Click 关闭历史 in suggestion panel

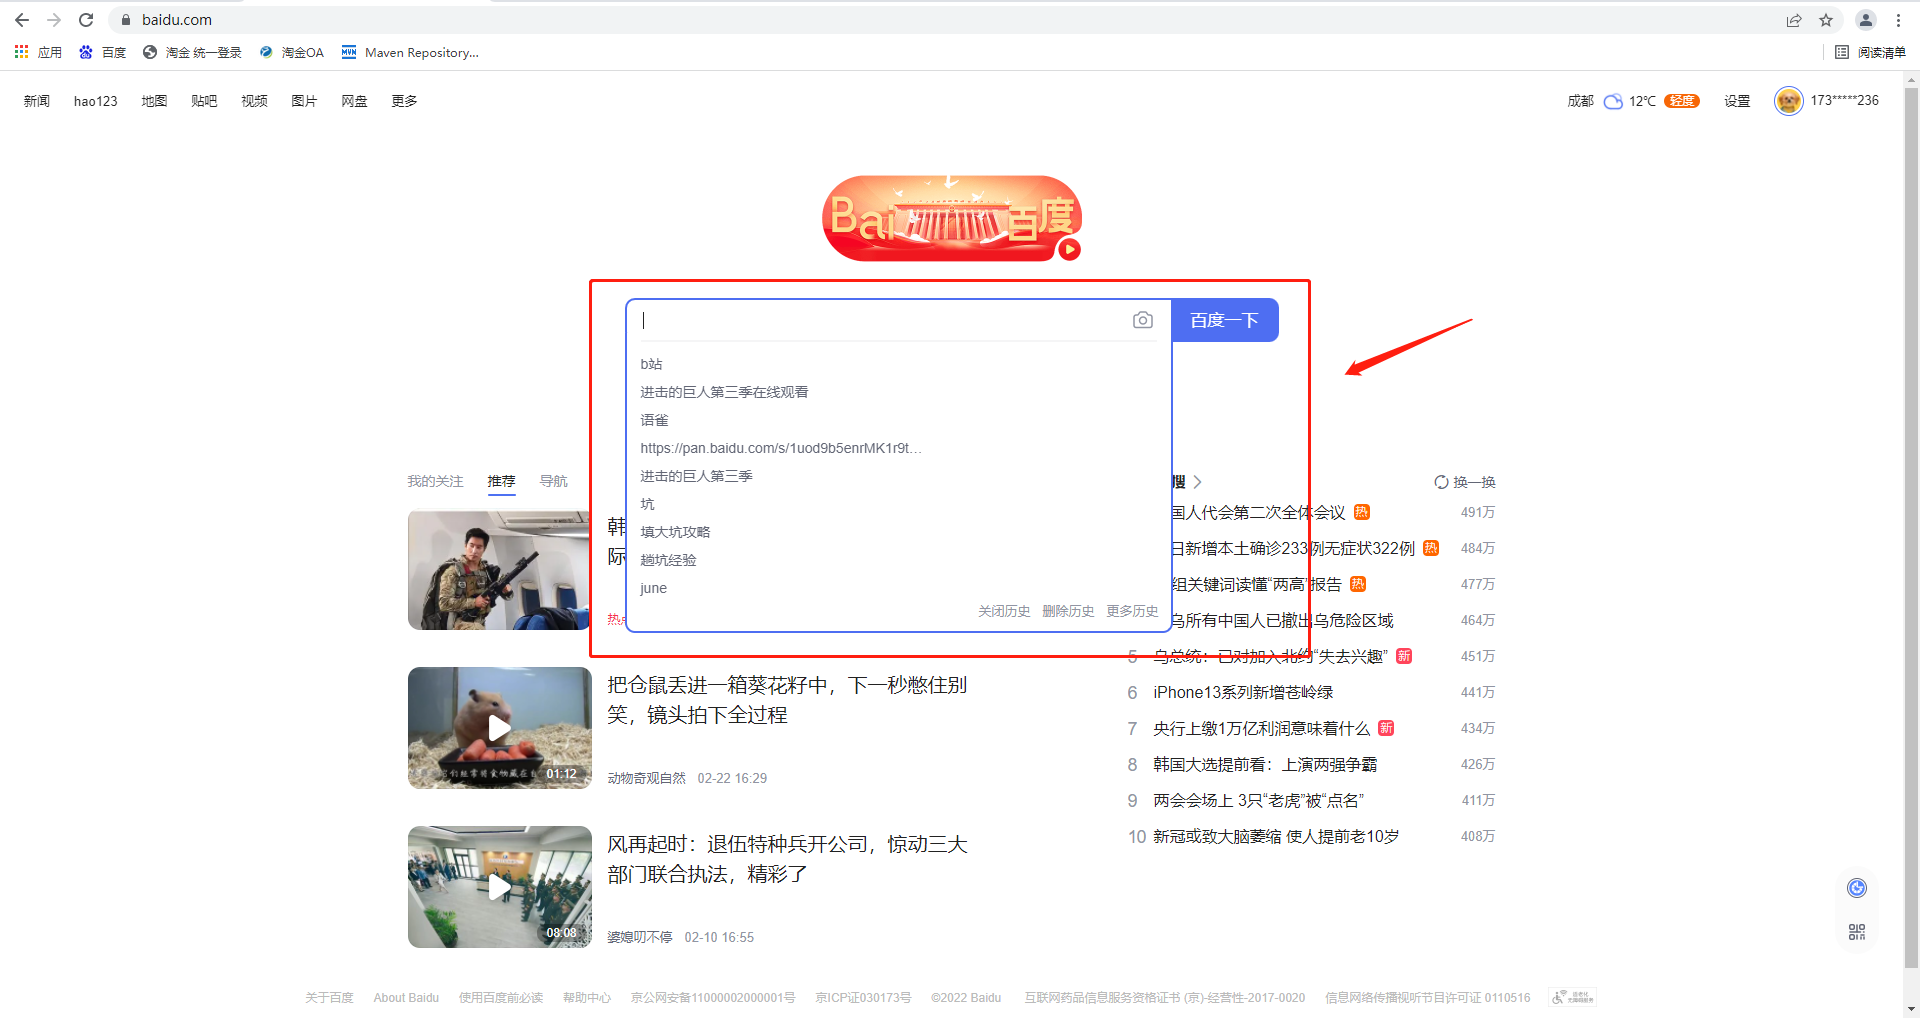[x=1004, y=611]
